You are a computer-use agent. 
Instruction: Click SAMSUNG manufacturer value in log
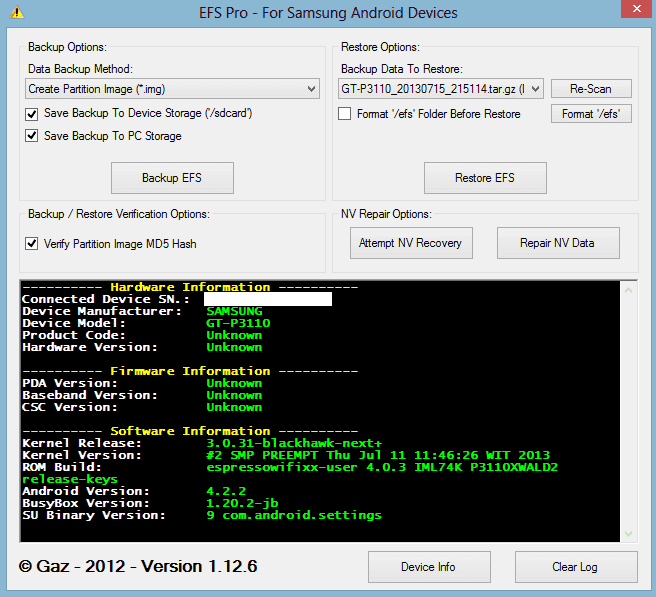click(234, 311)
